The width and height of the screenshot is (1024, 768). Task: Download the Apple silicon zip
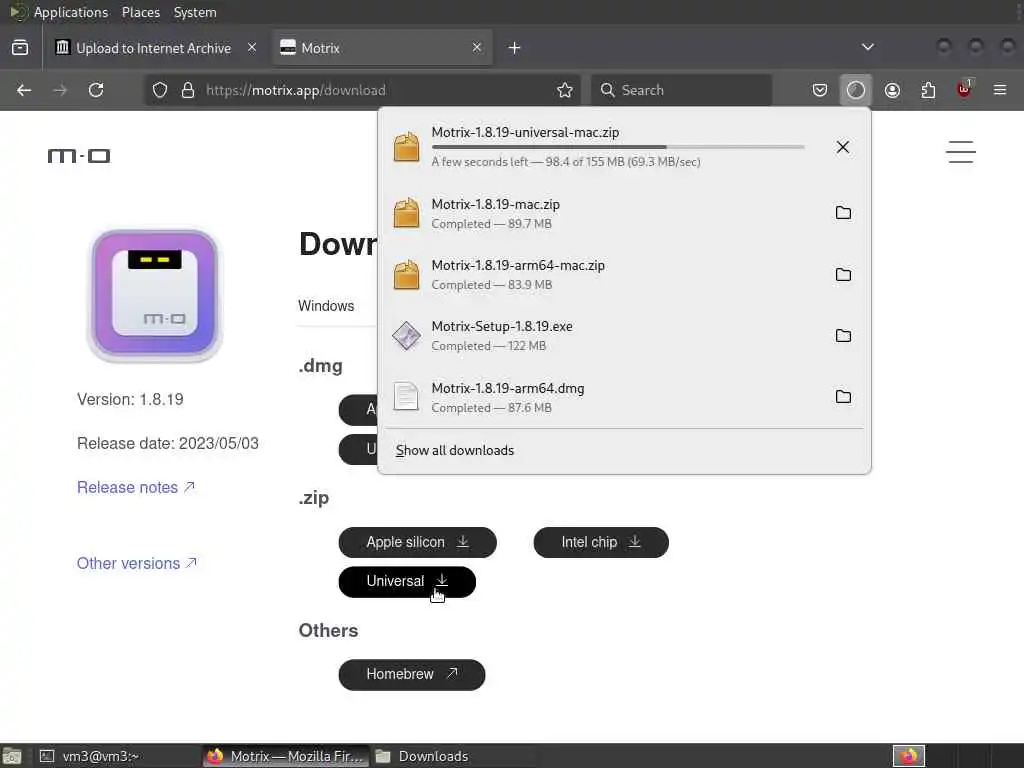417,542
